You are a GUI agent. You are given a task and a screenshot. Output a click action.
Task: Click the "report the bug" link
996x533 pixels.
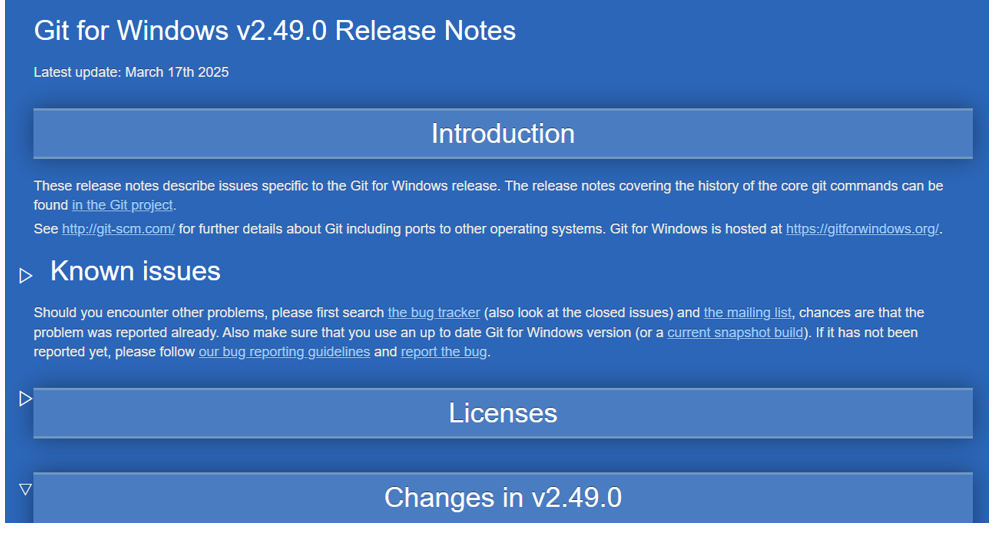444,352
